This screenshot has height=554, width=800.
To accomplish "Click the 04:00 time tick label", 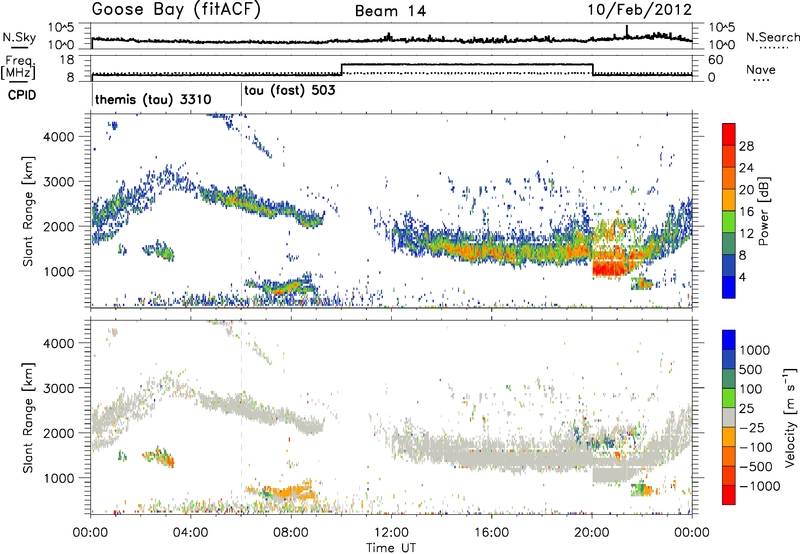I will 190,533.
